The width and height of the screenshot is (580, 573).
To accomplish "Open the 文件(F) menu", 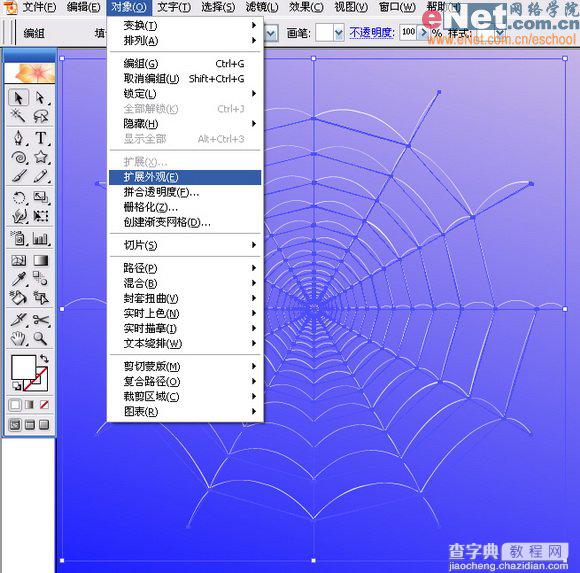I will 39,7.
